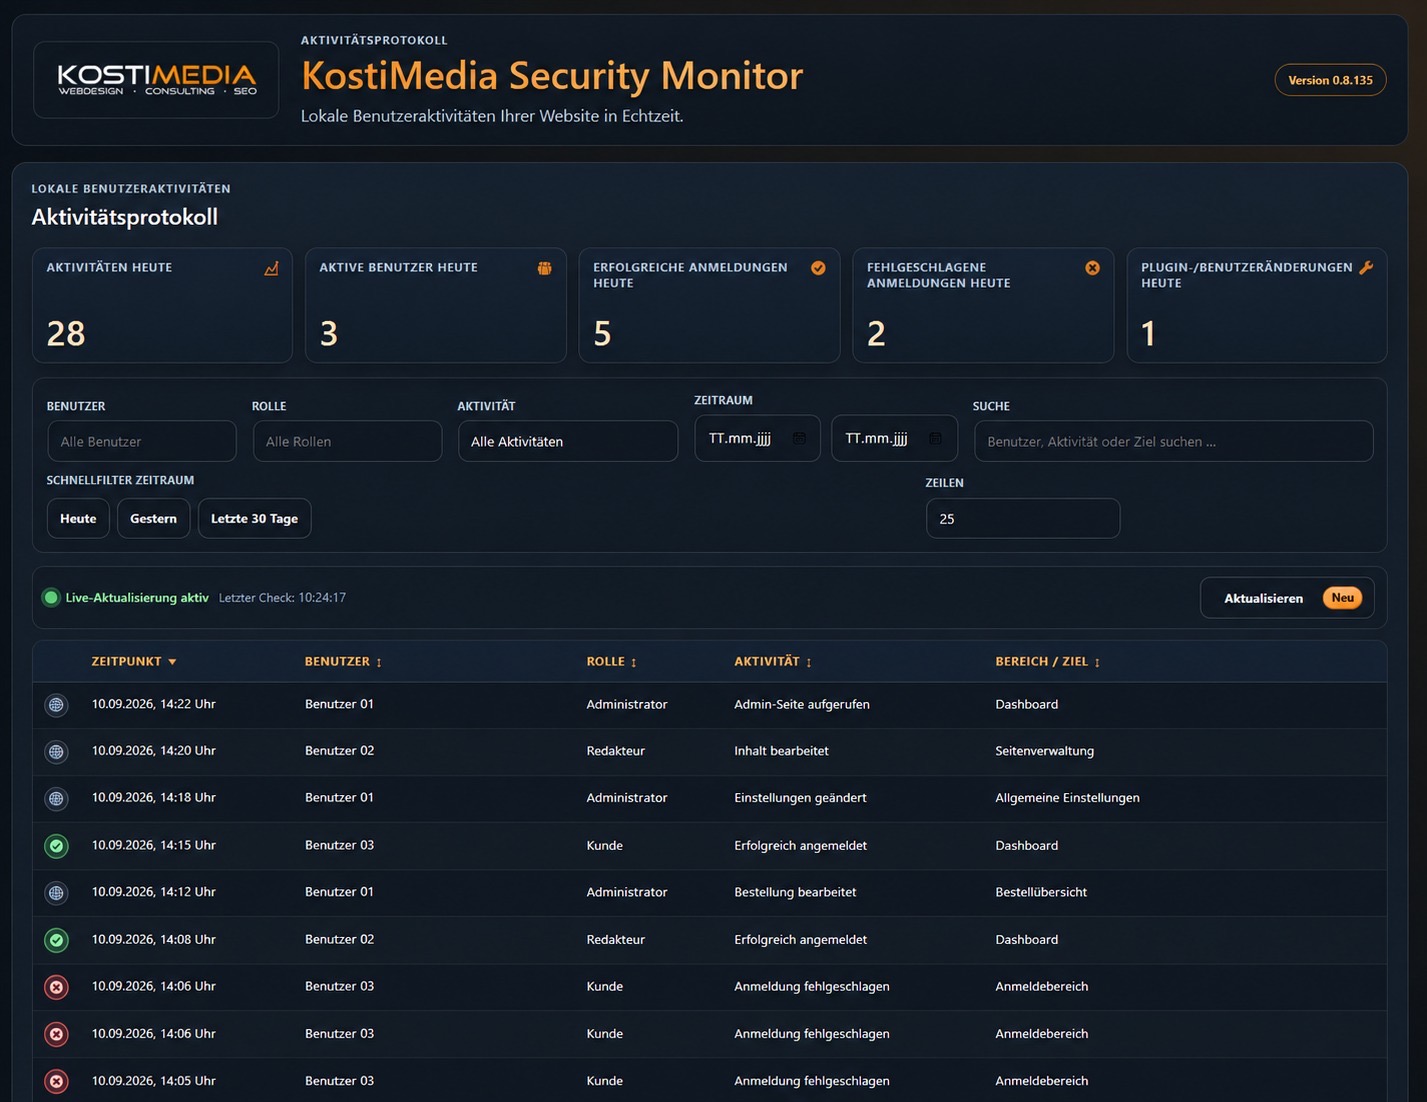Click the Seitenverwaltung cell
The image size is (1427, 1102).
1044,751
